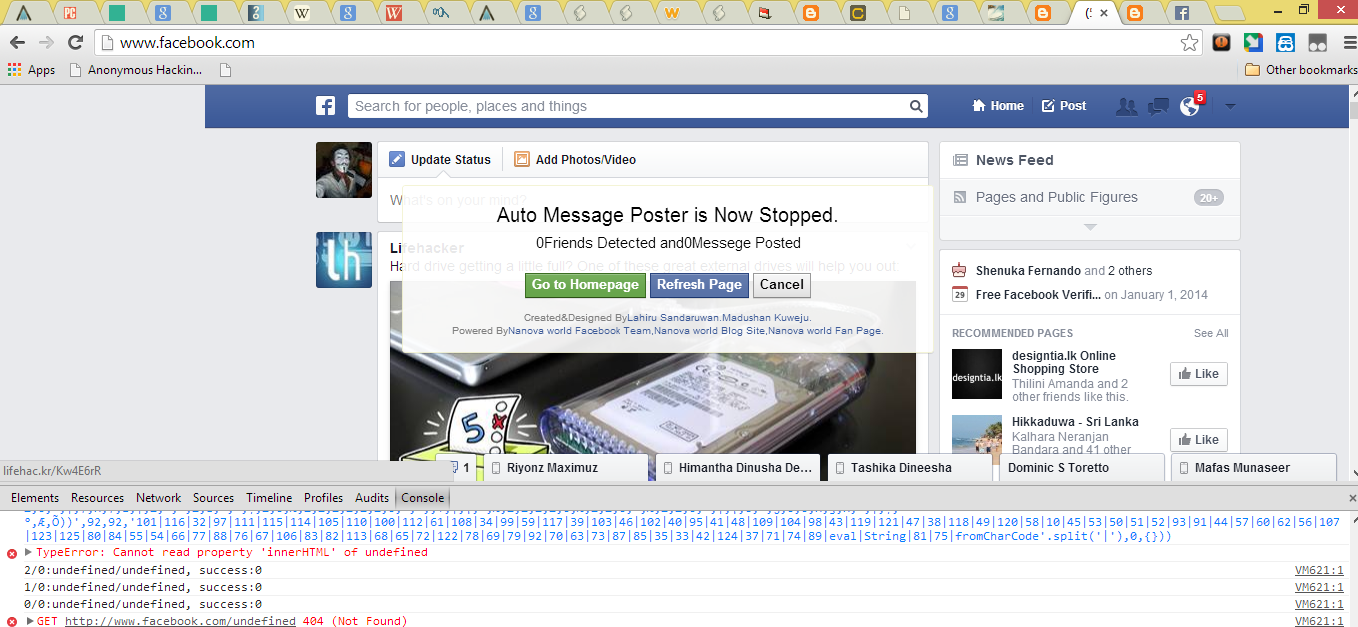Open the Tashika Dineesha chat tab
This screenshot has width=1358, height=627.
click(908, 468)
